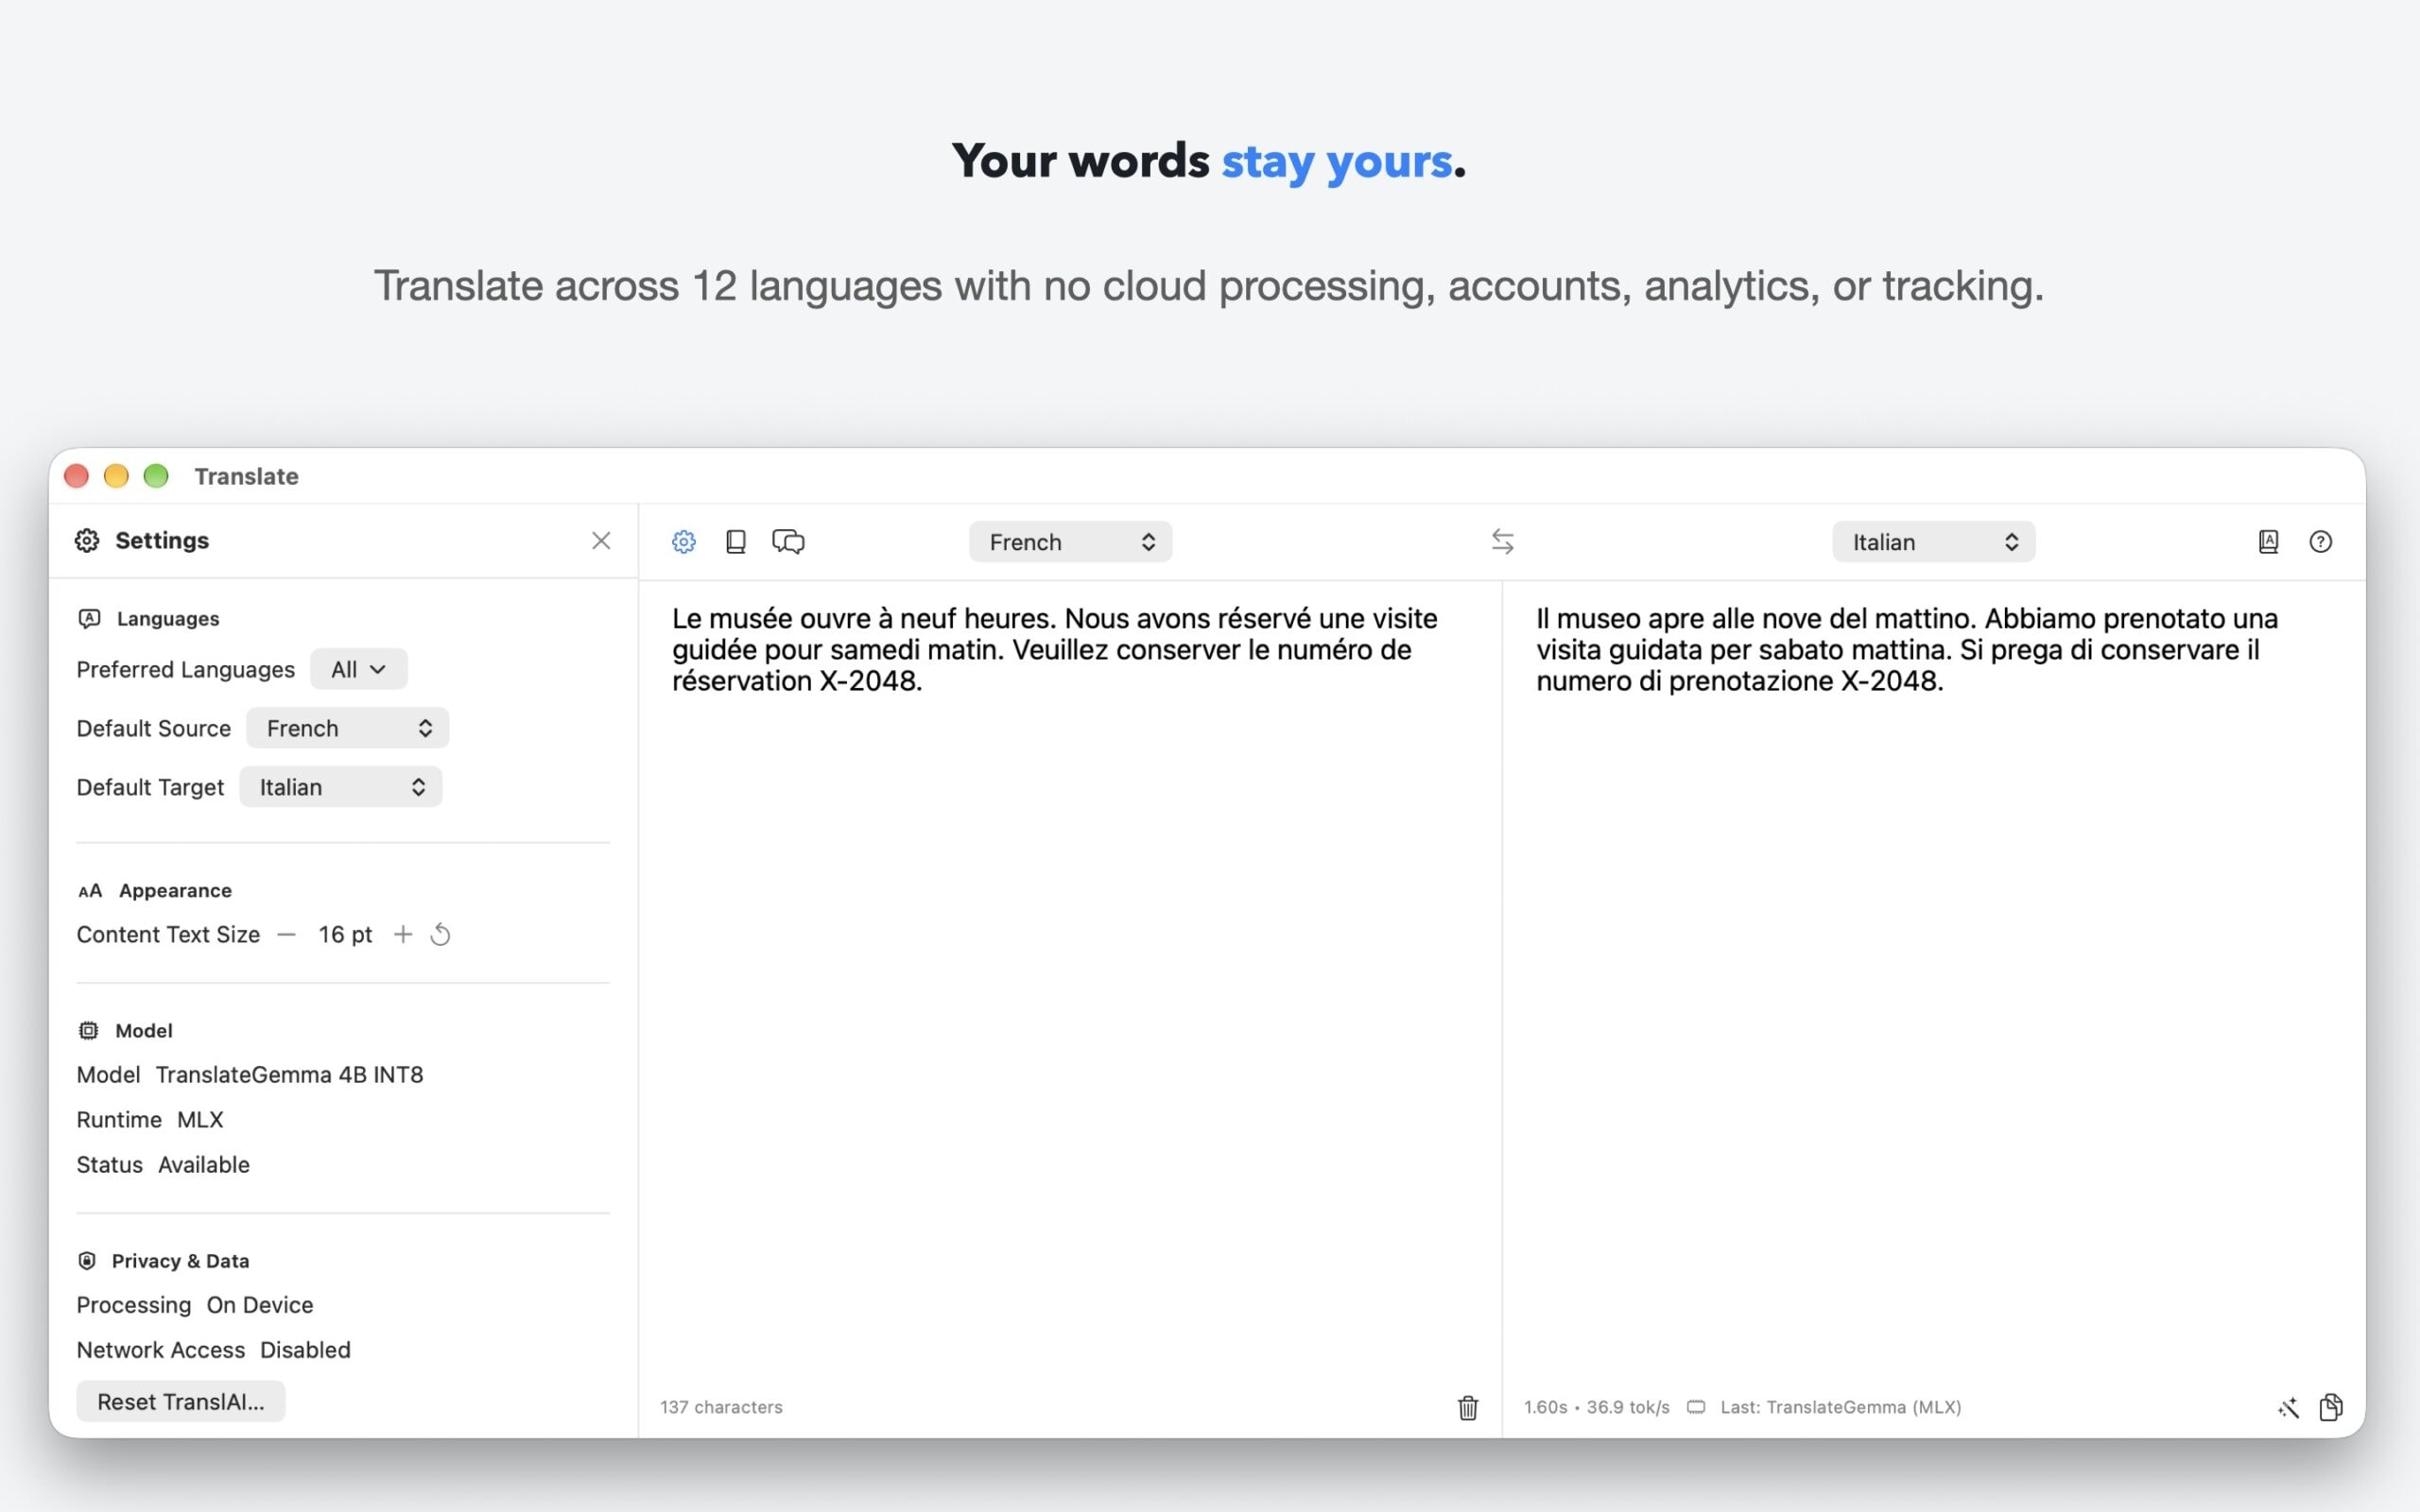This screenshot has height=1512, width=2420.
Task: Click the 'Preferred Languages' label
Action: [x=186, y=669]
